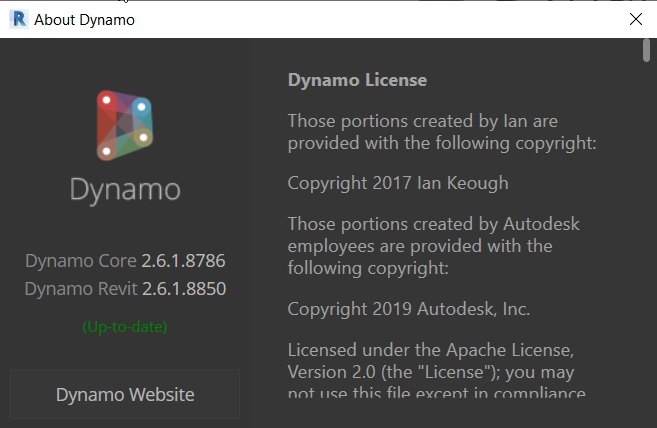Click the About Dynamo window title text
Image resolution: width=657 pixels, height=428 pixels.
(x=84, y=20)
